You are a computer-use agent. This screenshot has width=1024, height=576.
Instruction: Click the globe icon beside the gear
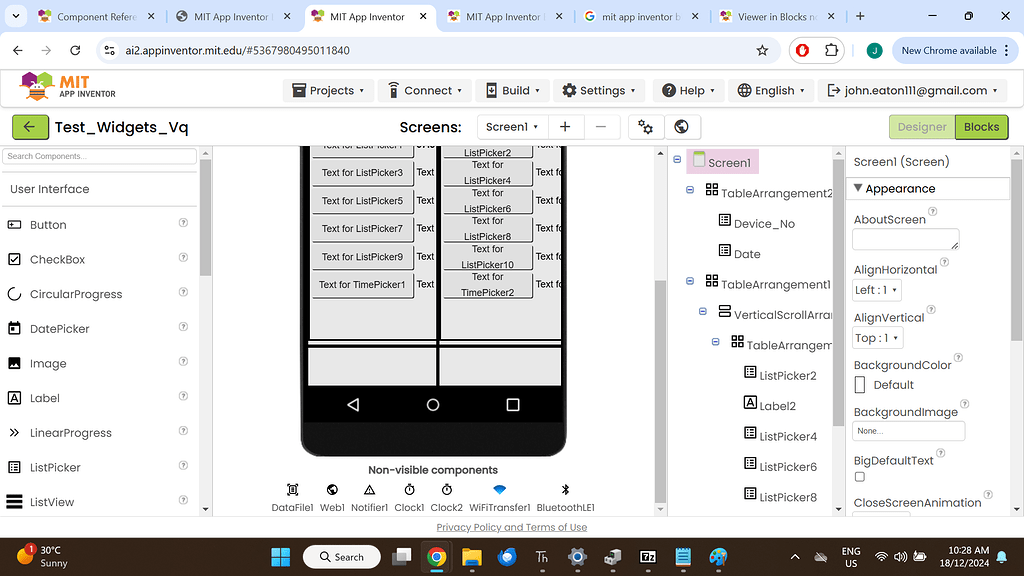(682, 127)
